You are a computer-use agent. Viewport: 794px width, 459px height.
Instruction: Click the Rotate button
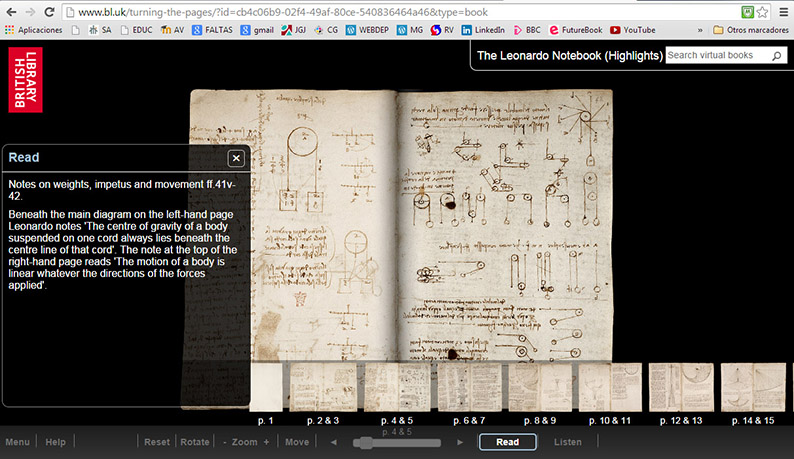[195, 442]
